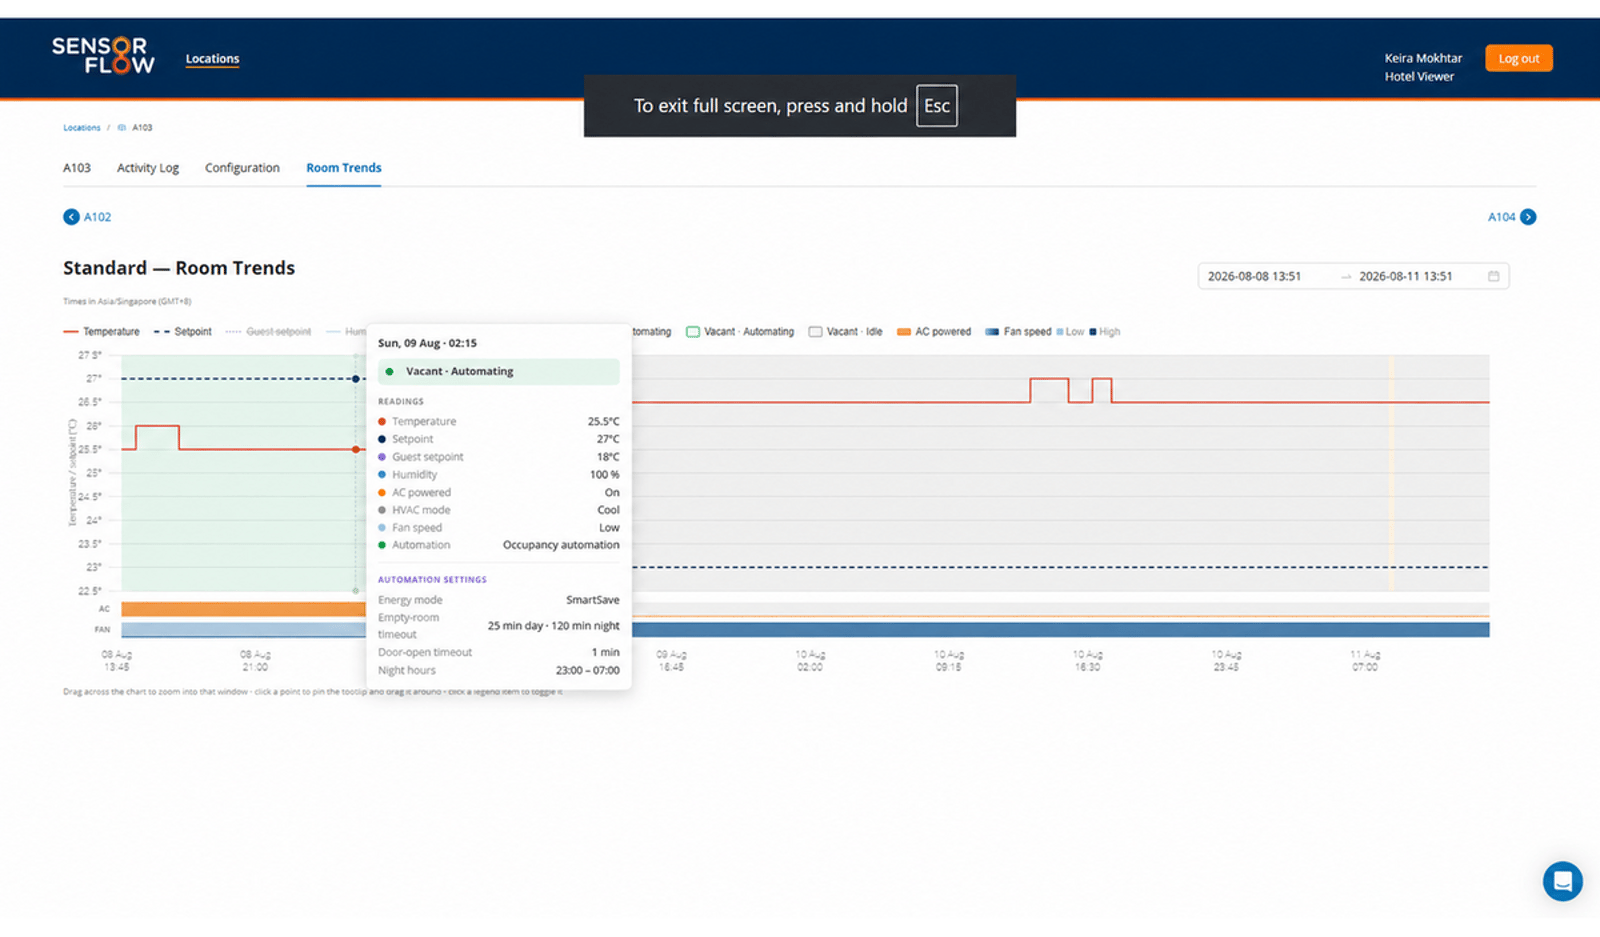This screenshot has width=1600, height=937.
Task: Click the next room arrow icon for A104
Action: pos(1528,217)
